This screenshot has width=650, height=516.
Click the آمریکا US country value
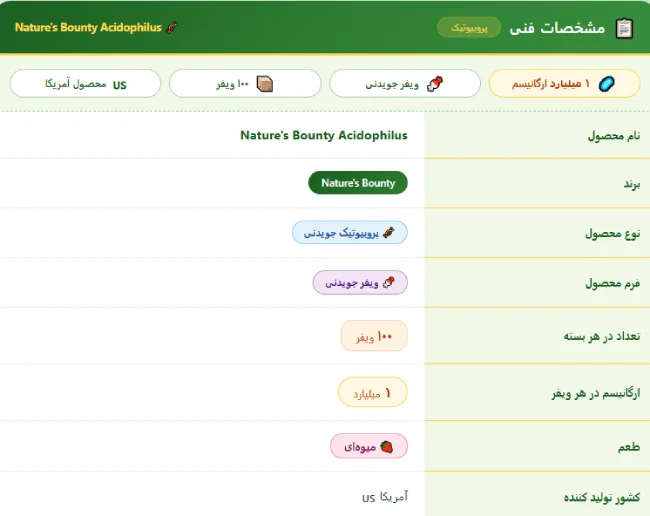[x=385, y=497]
